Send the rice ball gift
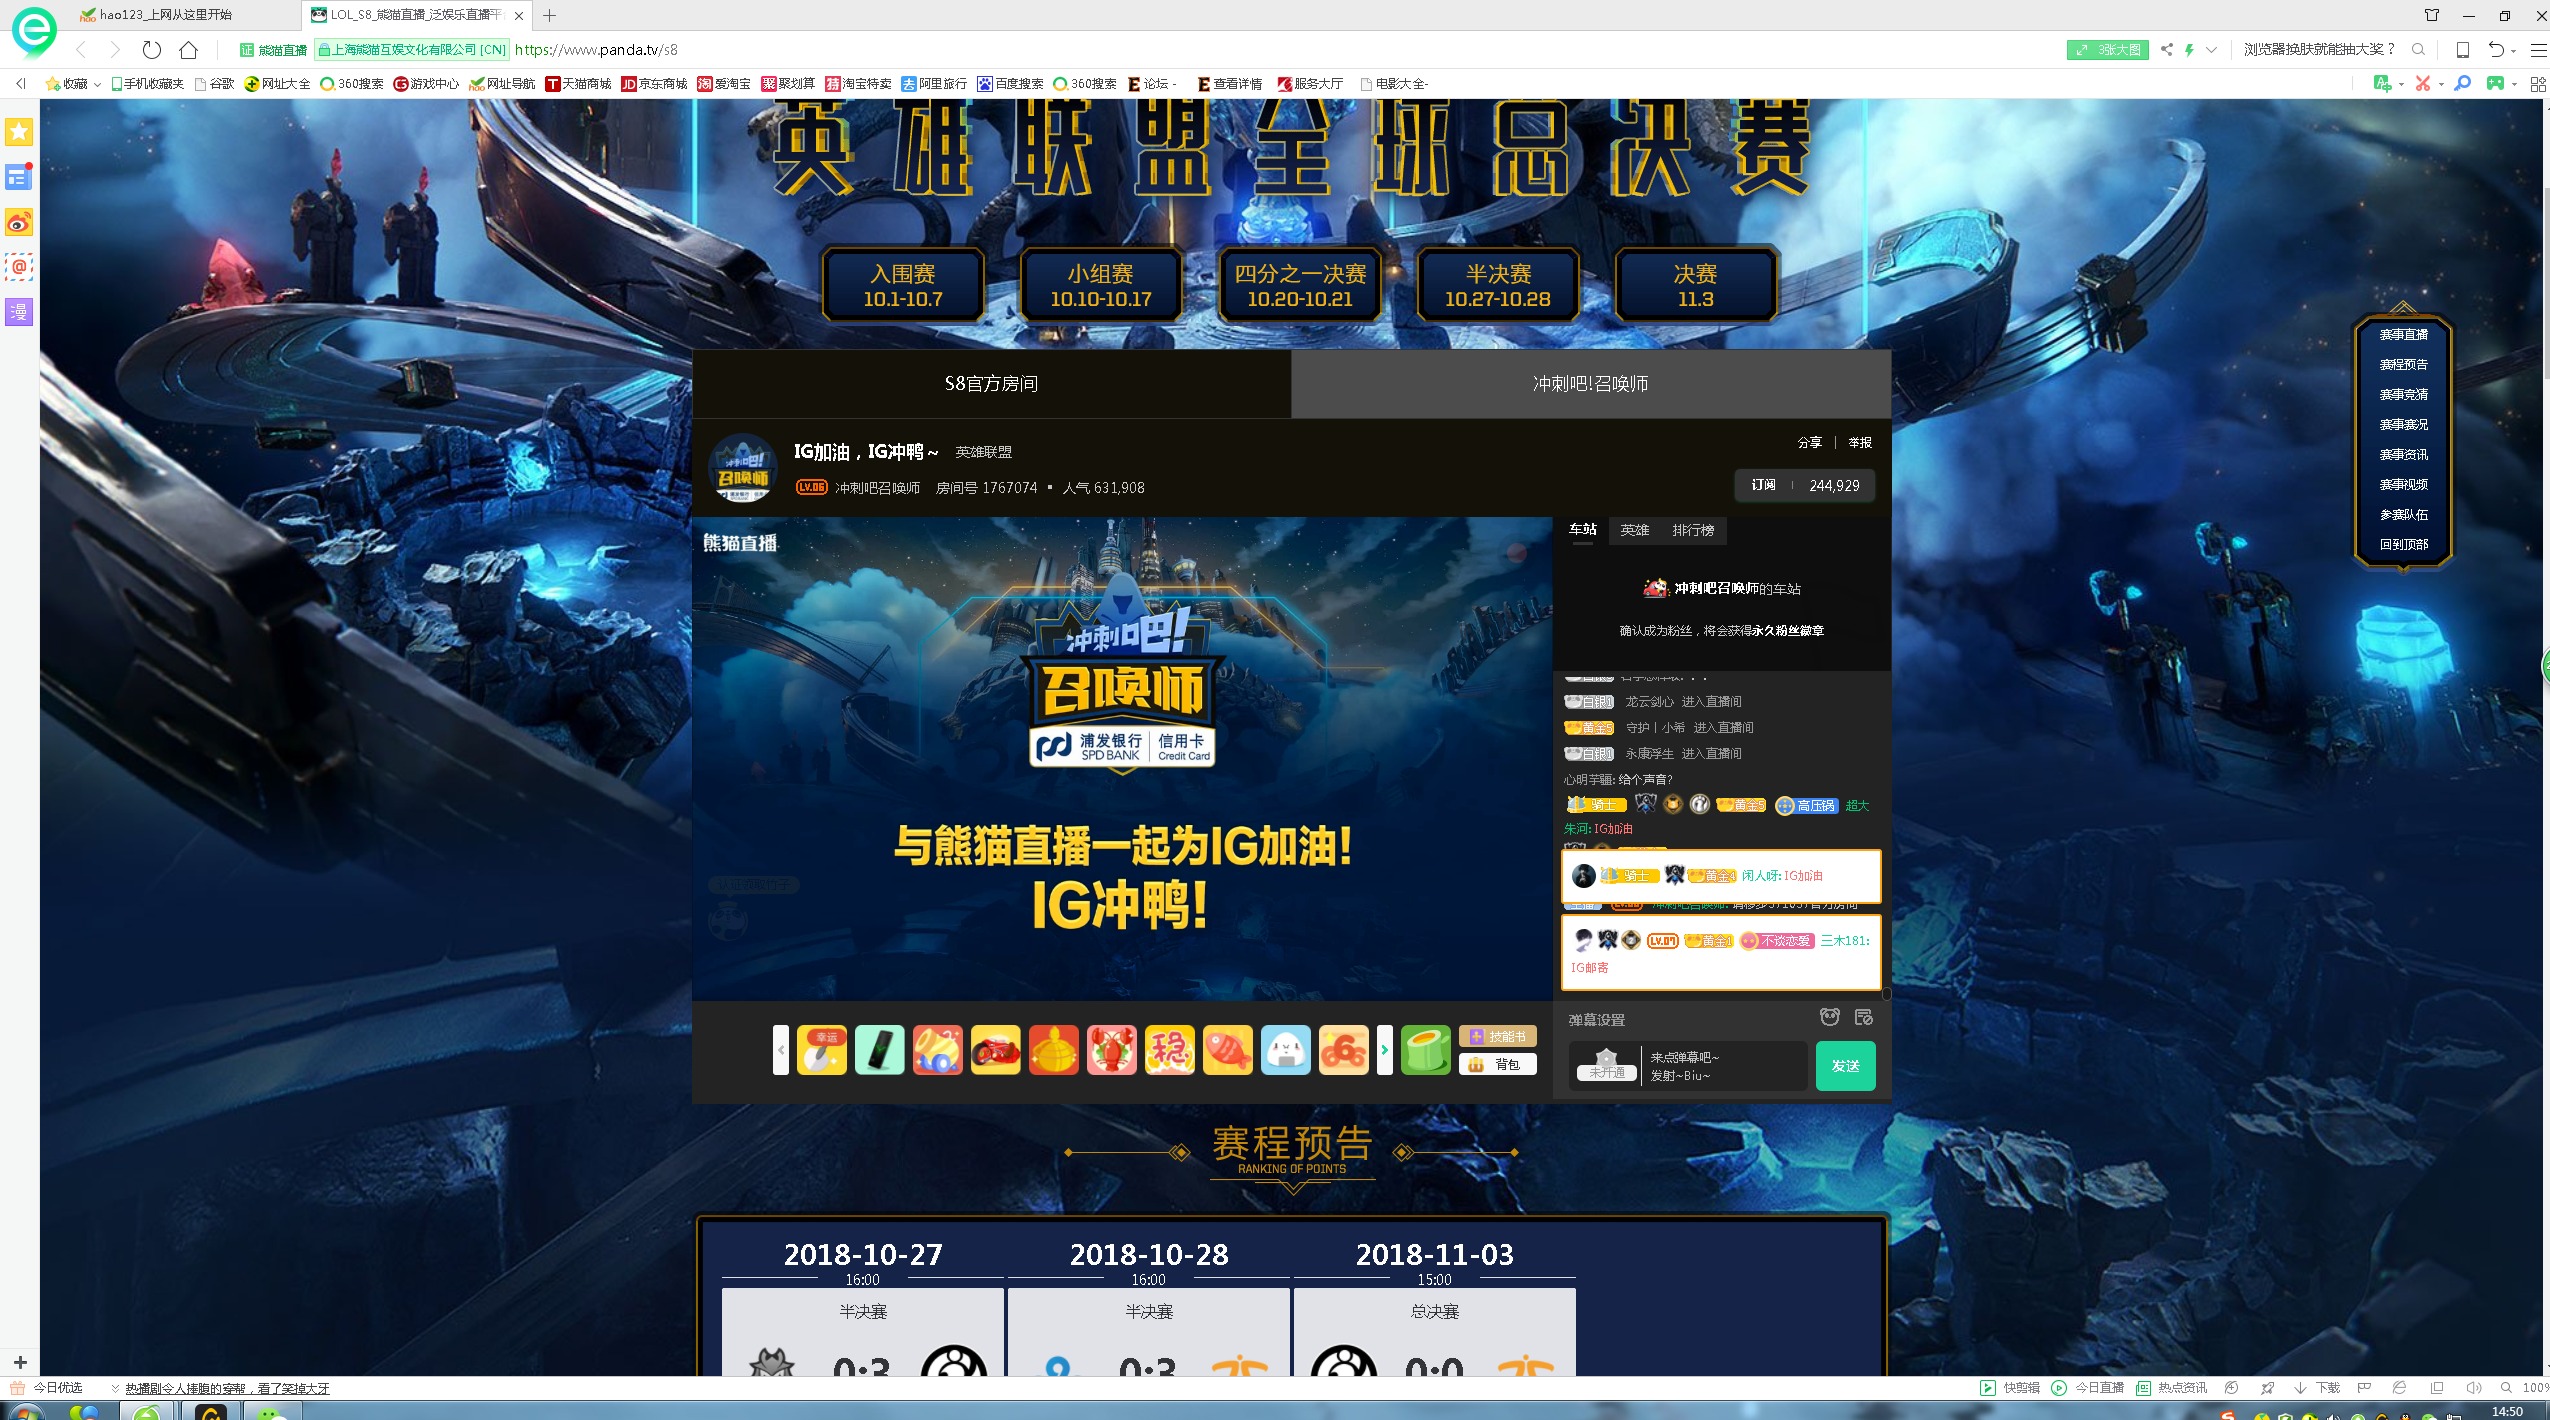2550x1420 pixels. coord(1285,1050)
